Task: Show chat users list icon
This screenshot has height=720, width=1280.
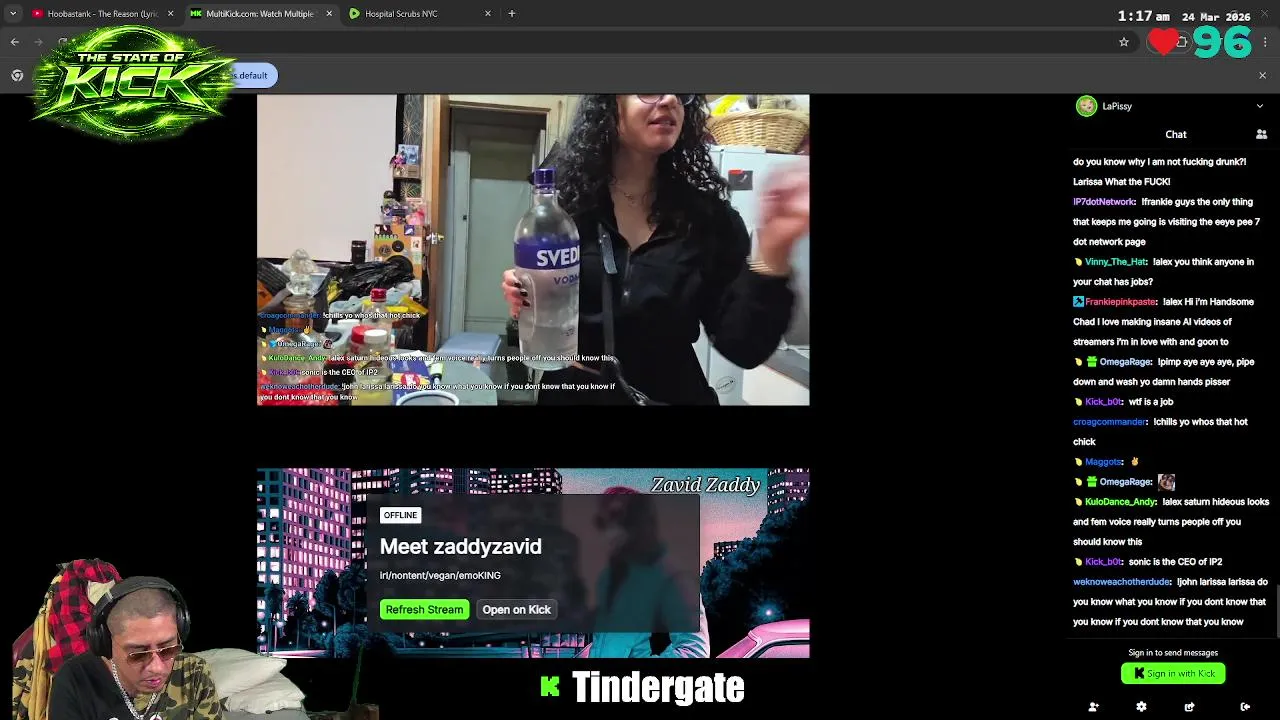Action: point(1261,134)
